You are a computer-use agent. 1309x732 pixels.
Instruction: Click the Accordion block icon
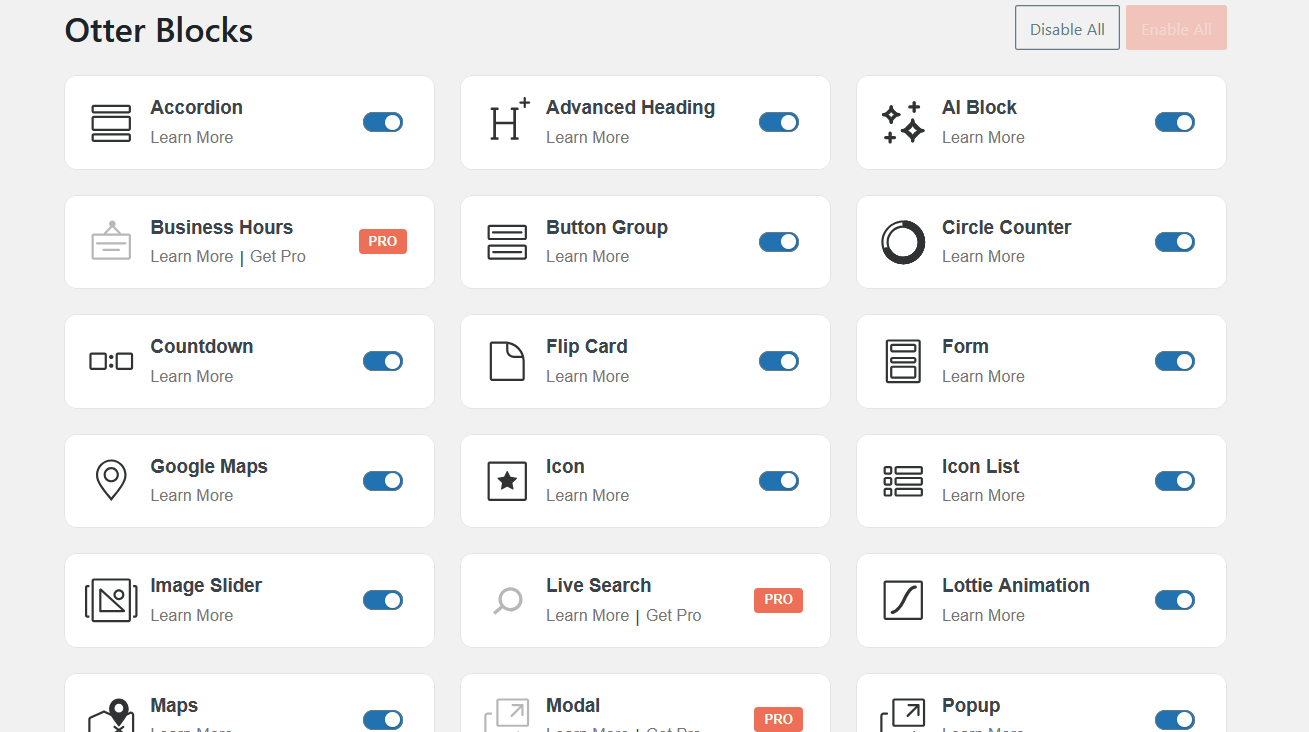pos(111,123)
